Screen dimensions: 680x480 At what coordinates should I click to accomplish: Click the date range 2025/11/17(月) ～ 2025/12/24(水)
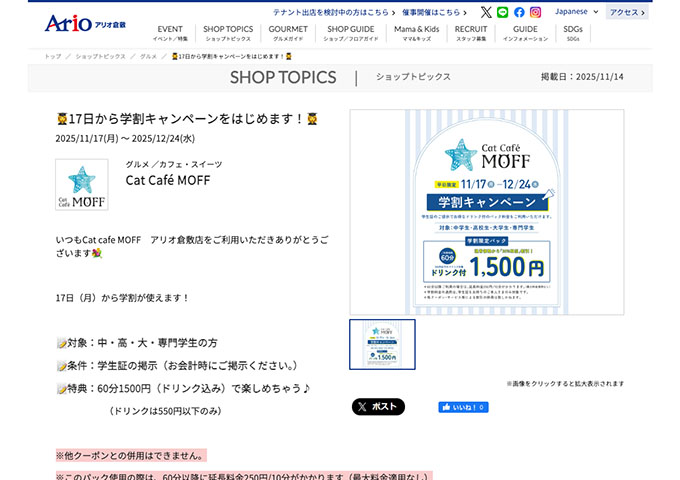pos(125,138)
